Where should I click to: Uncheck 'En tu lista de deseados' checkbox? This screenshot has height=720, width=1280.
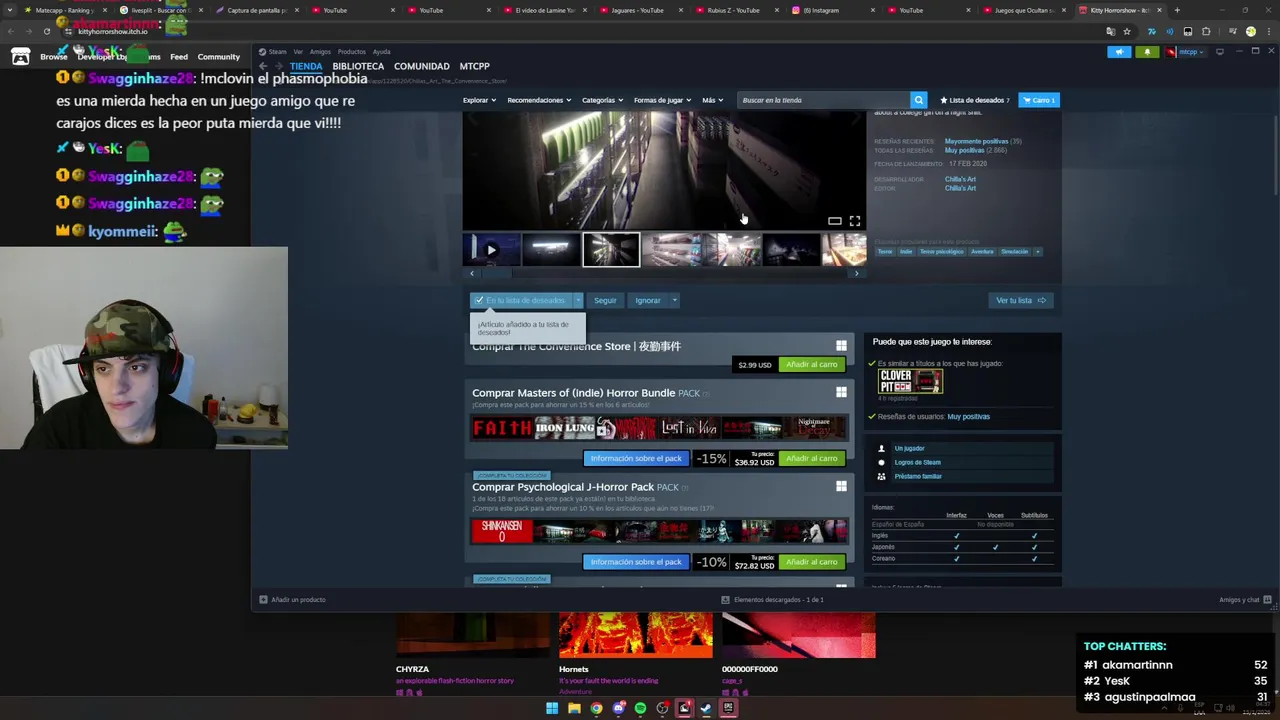coord(479,300)
